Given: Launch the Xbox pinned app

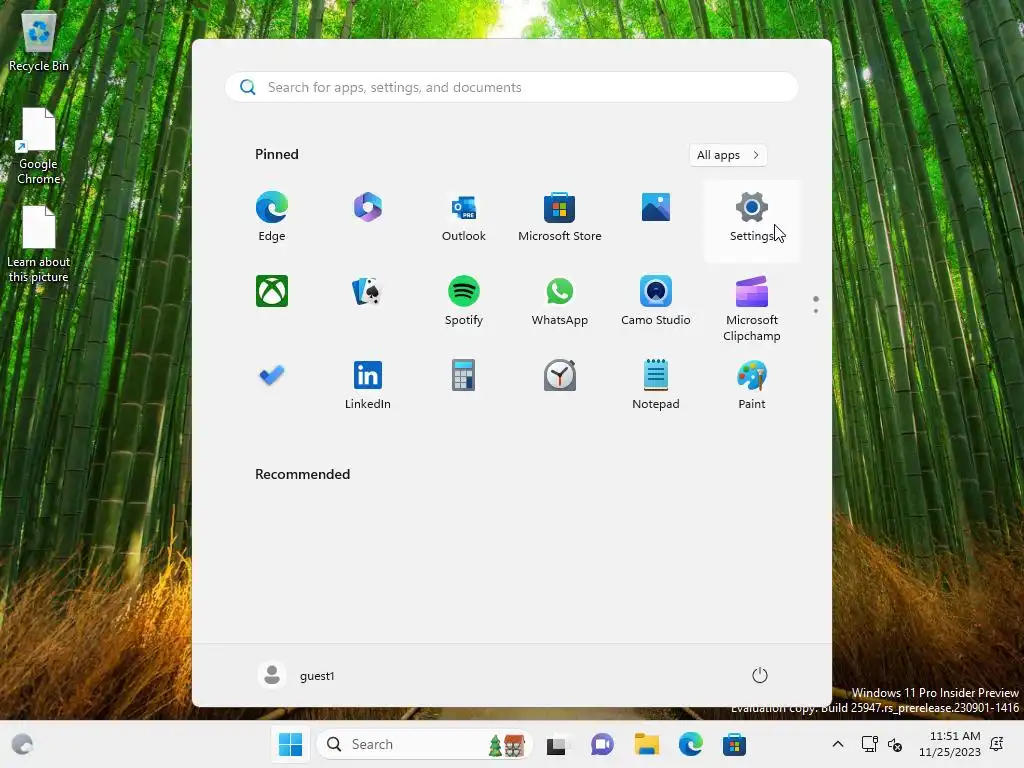Looking at the screenshot, I should pyautogui.click(x=272, y=291).
